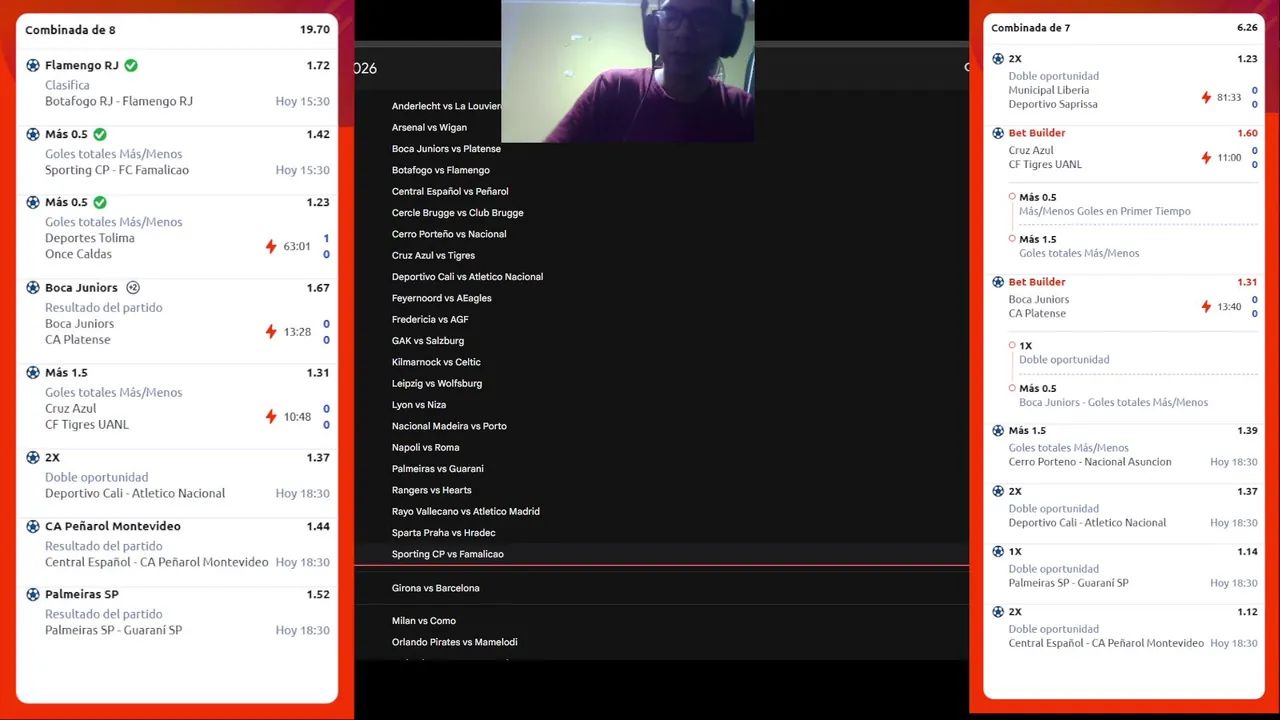Click soccer ball icon beside Boca Juniors selection

[33, 288]
